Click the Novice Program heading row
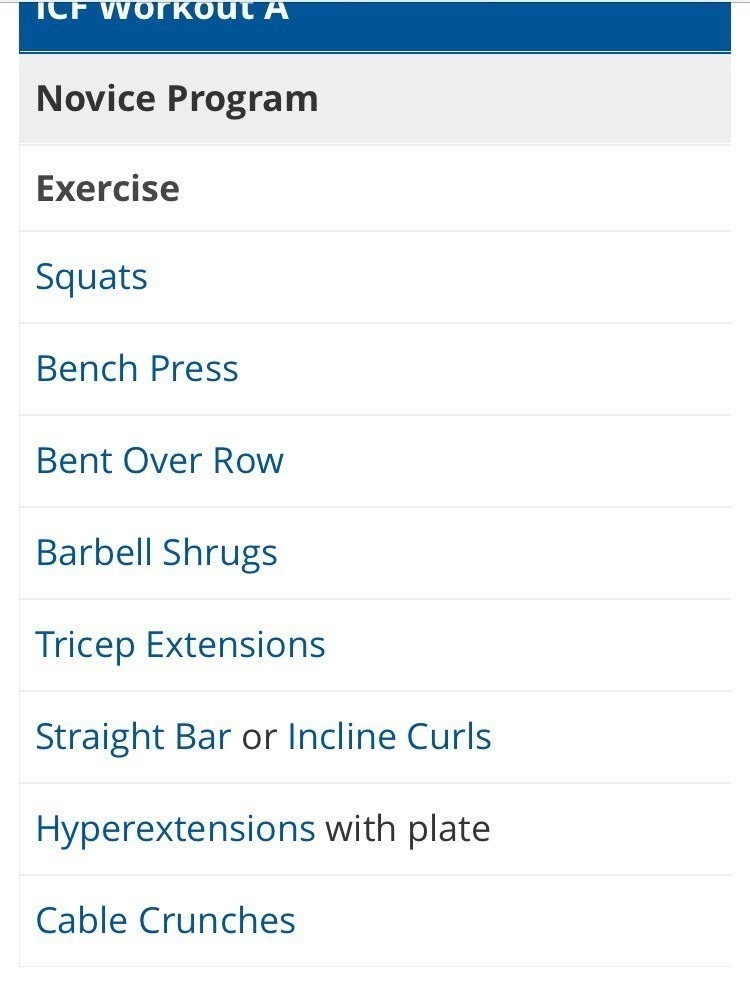Screen dimensions: 750x985 coord(375,99)
